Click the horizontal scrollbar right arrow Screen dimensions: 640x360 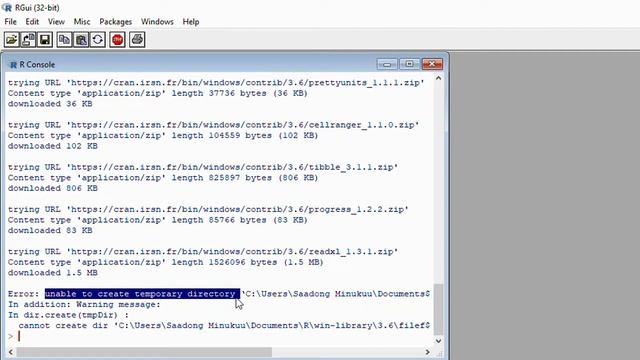coord(427,352)
